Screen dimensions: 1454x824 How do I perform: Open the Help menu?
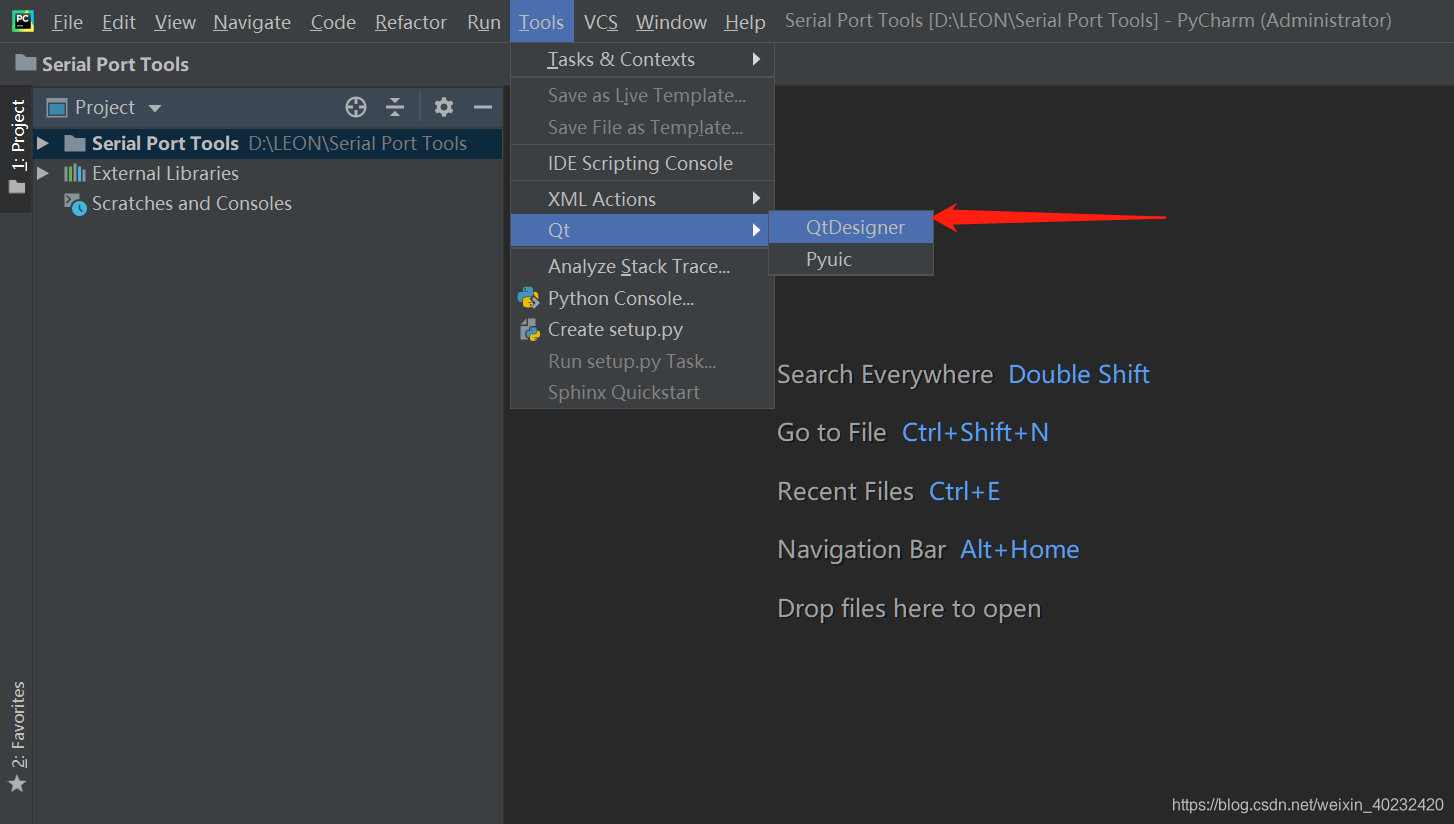[745, 22]
